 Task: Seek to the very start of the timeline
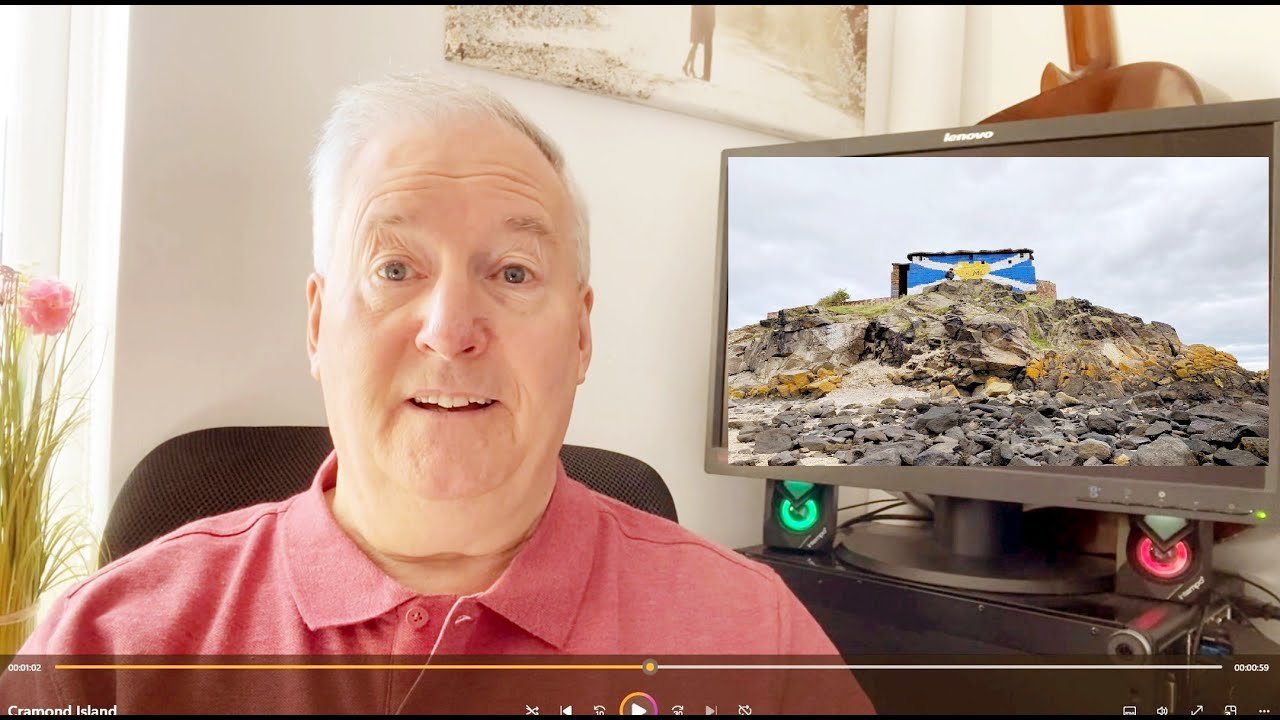coord(57,667)
